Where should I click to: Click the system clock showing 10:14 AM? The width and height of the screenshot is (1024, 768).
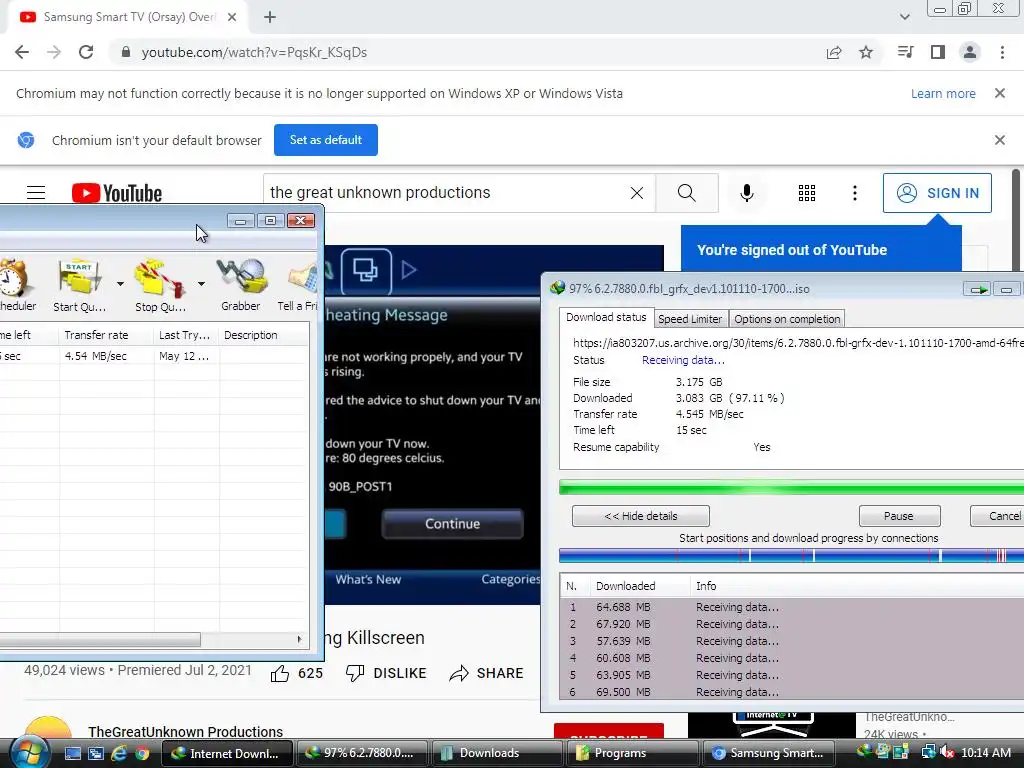(986, 753)
